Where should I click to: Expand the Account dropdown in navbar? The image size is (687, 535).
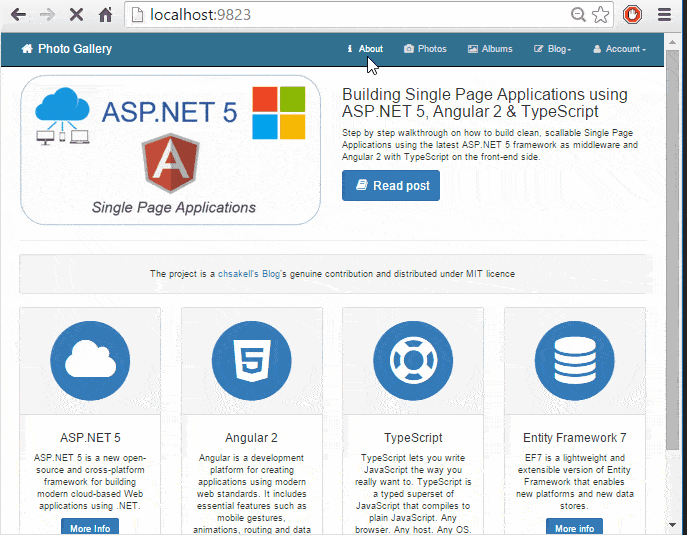619,49
